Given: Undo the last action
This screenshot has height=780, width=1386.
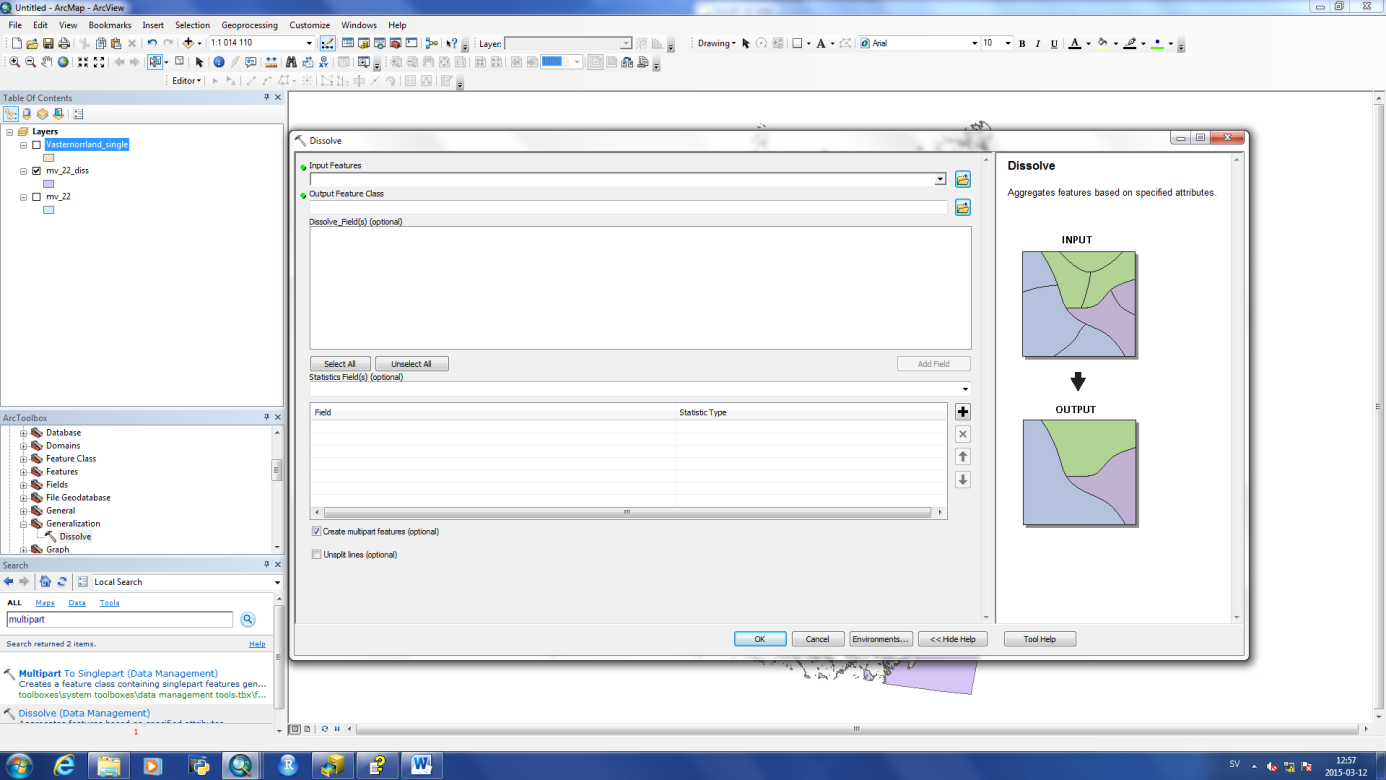Looking at the screenshot, I should (x=152, y=43).
